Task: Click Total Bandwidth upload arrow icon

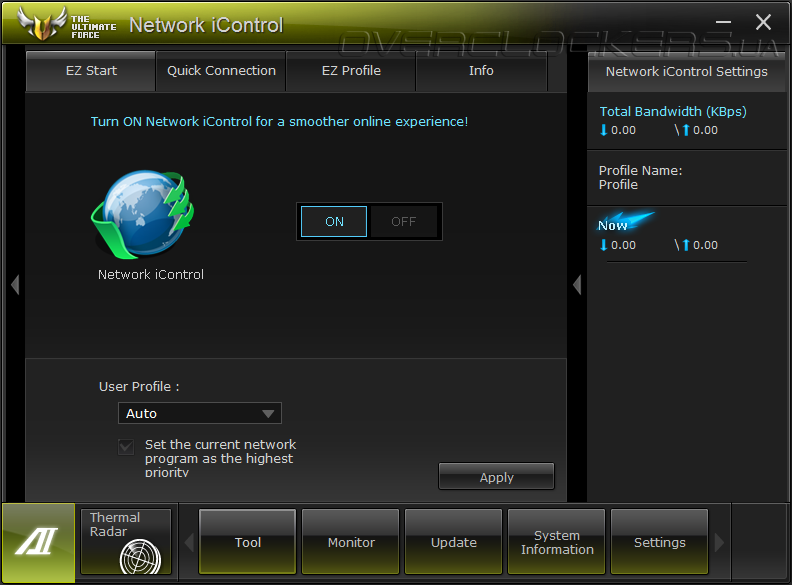Action: point(685,130)
